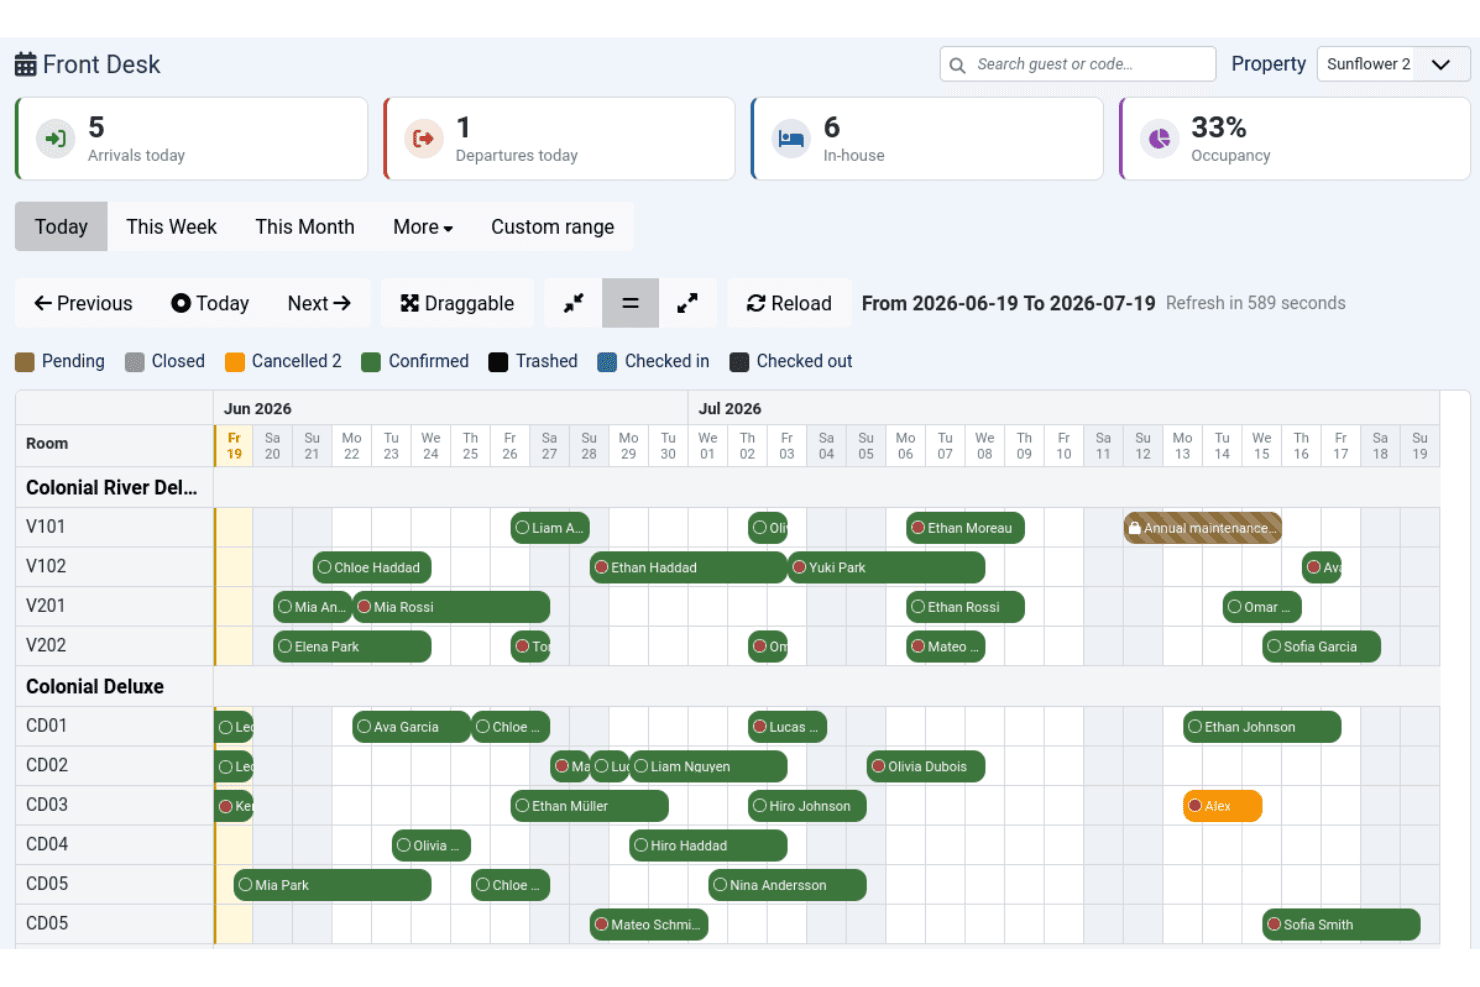1480x987 pixels.
Task: Click the Front Desk calendar icon
Action: [x=26, y=65]
